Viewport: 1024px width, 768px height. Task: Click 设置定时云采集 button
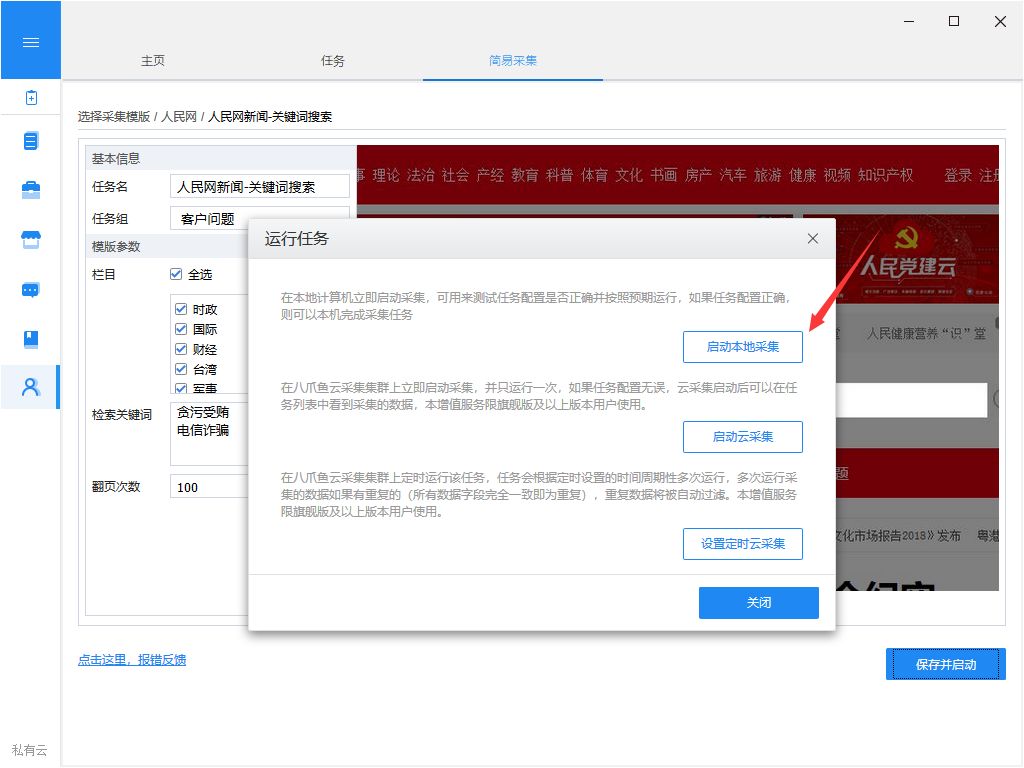743,544
